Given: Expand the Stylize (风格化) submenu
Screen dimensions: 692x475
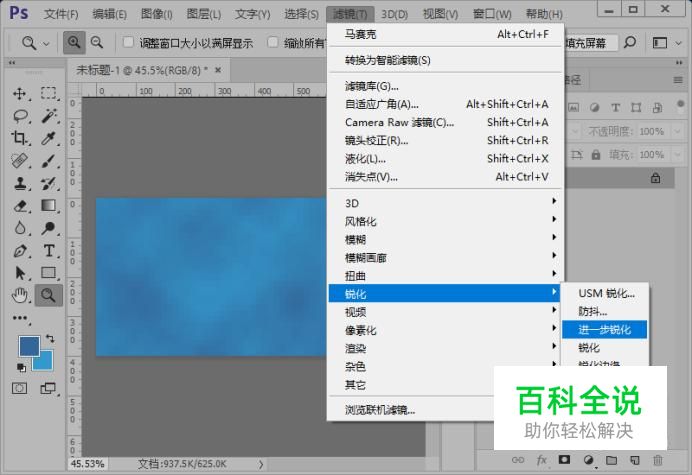Looking at the screenshot, I should click(x=445, y=221).
